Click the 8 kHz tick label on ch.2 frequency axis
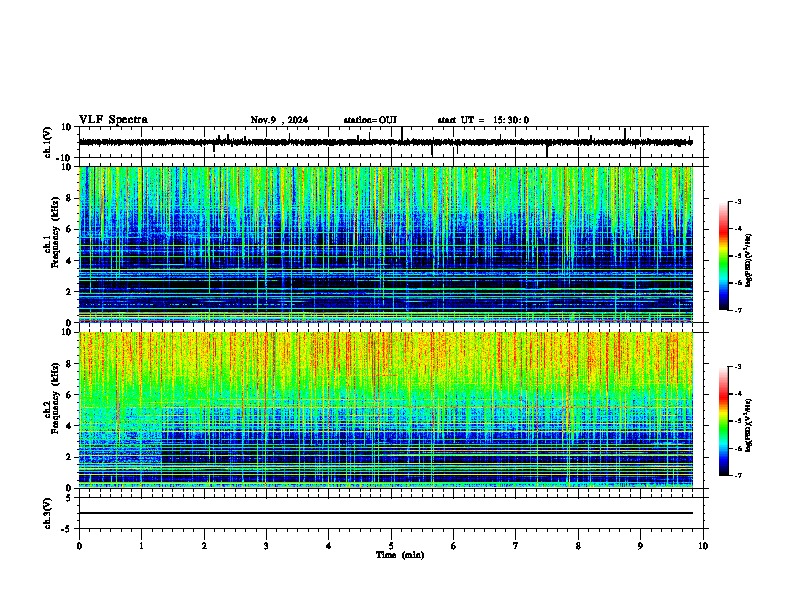 pyautogui.click(x=70, y=364)
